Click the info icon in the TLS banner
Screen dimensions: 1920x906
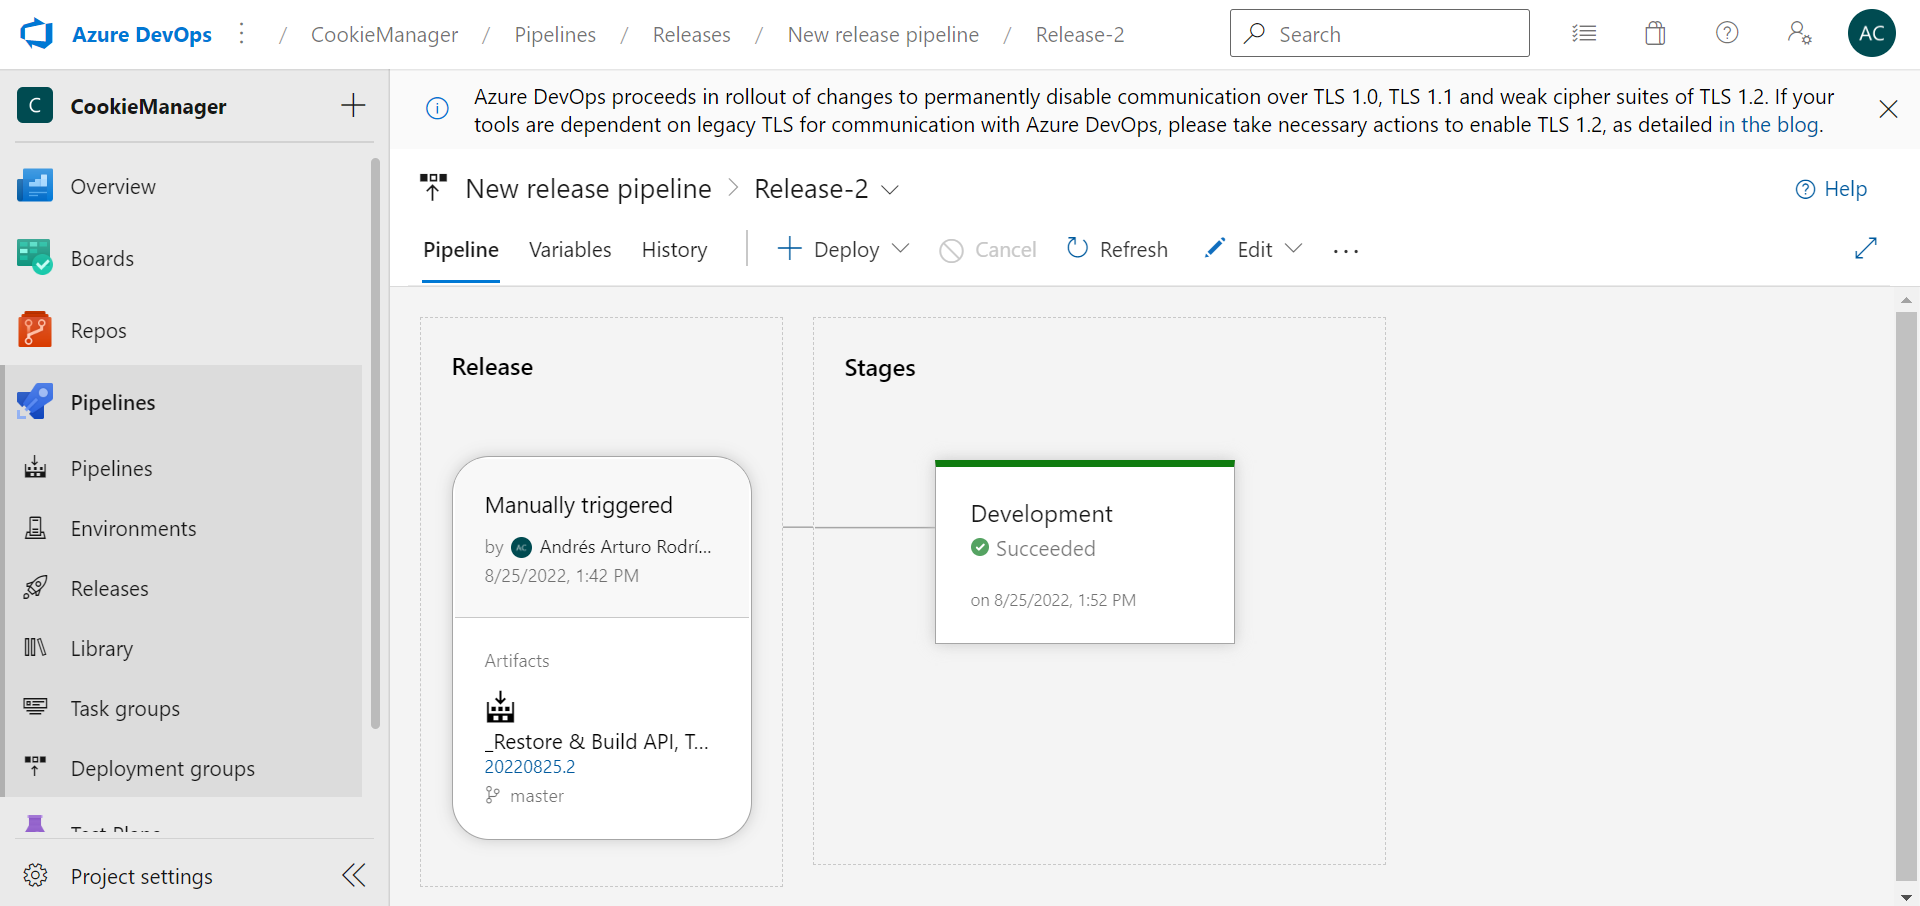coord(437,108)
